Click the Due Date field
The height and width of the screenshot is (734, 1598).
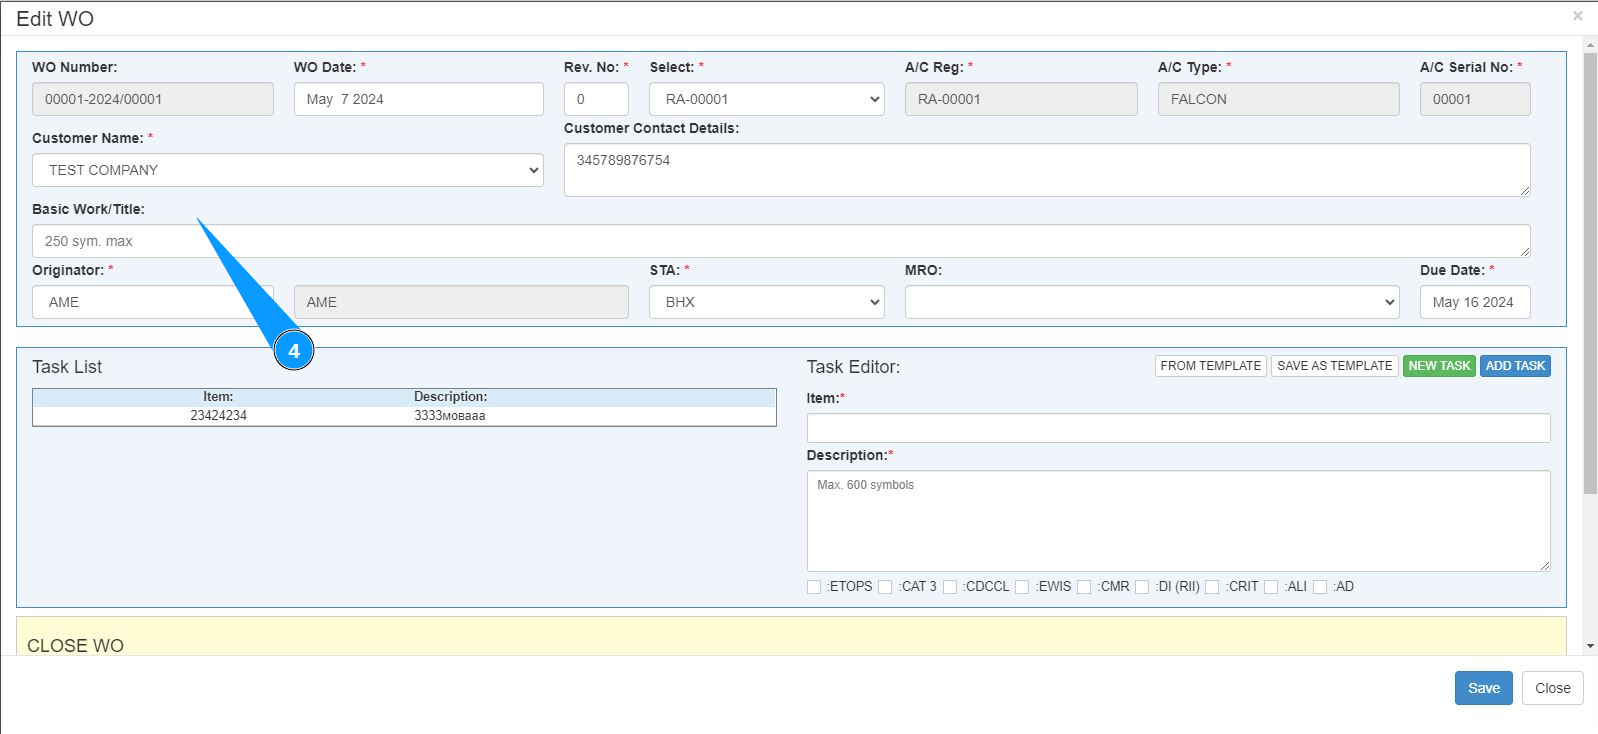tap(1474, 302)
